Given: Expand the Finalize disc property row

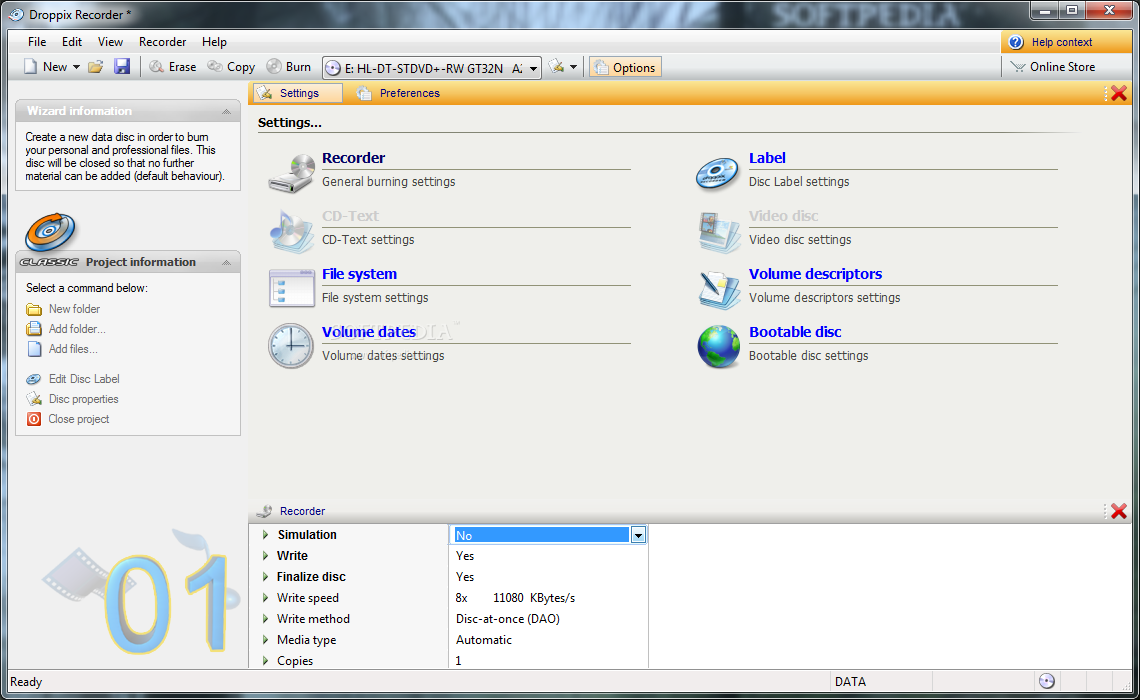Looking at the screenshot, I should tap(265, 577).
